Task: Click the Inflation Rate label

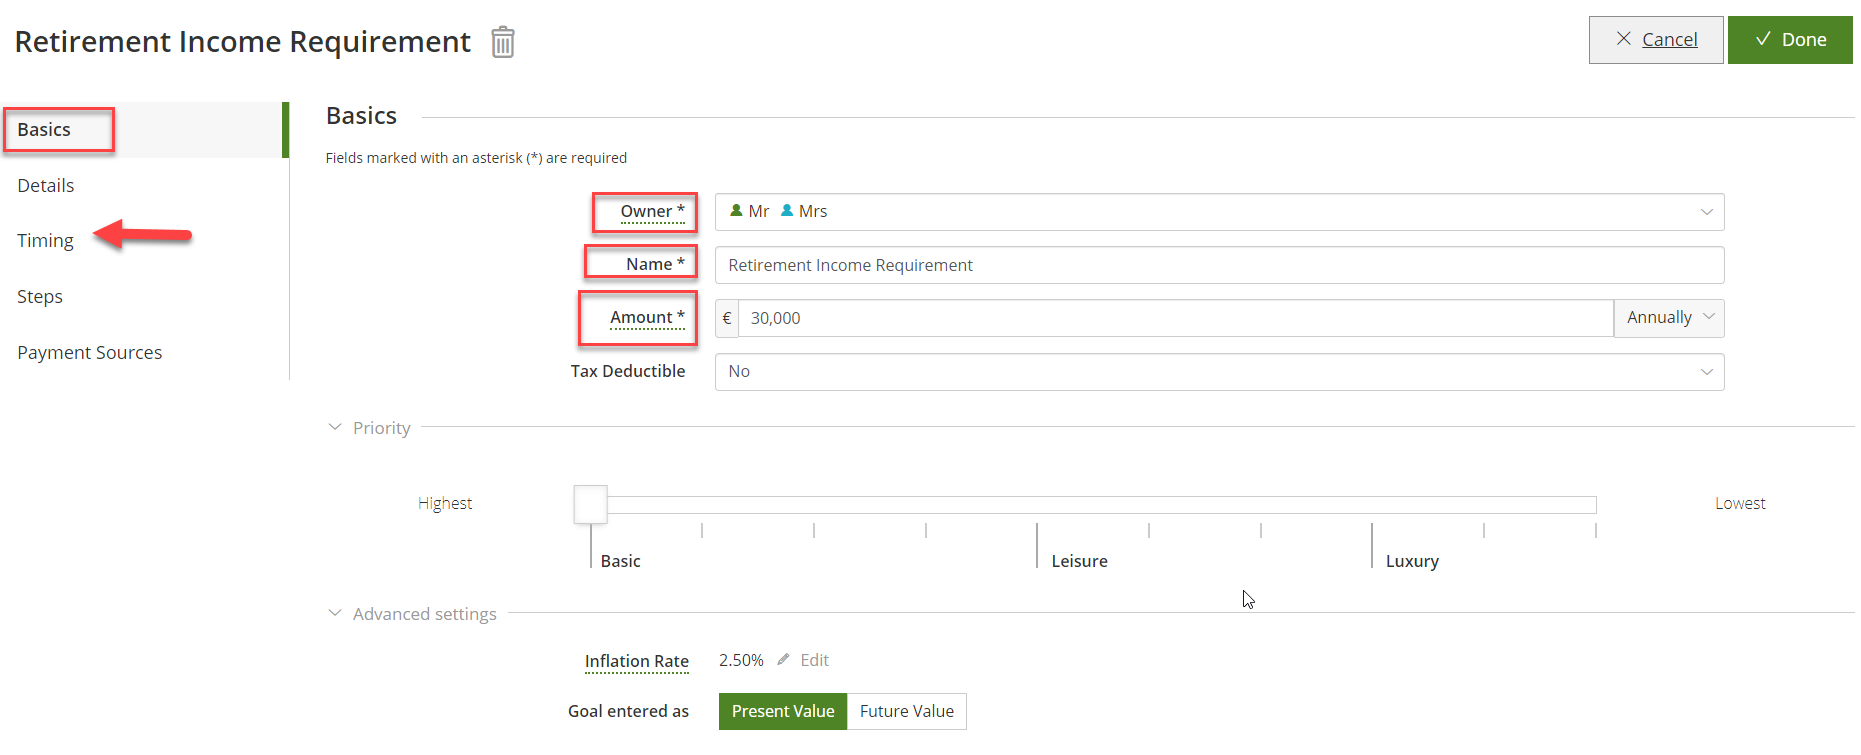Action: point(637,662)
